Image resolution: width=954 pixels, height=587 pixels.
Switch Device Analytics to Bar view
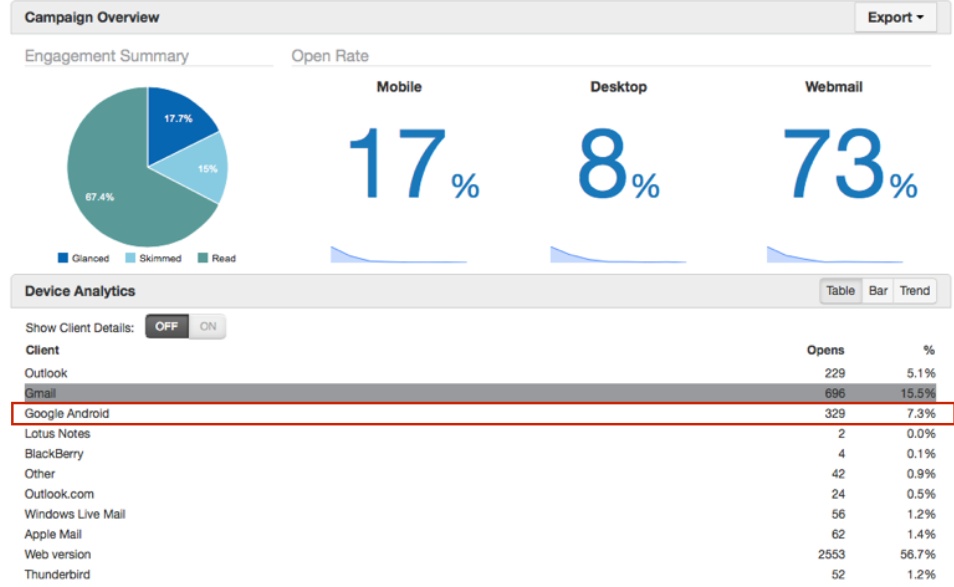(x=877, y=291)
